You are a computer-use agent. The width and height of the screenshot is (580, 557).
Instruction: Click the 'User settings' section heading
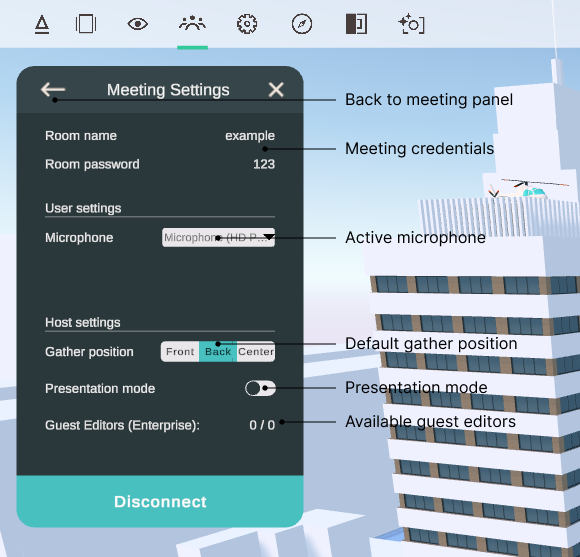(x=83, y=208)
